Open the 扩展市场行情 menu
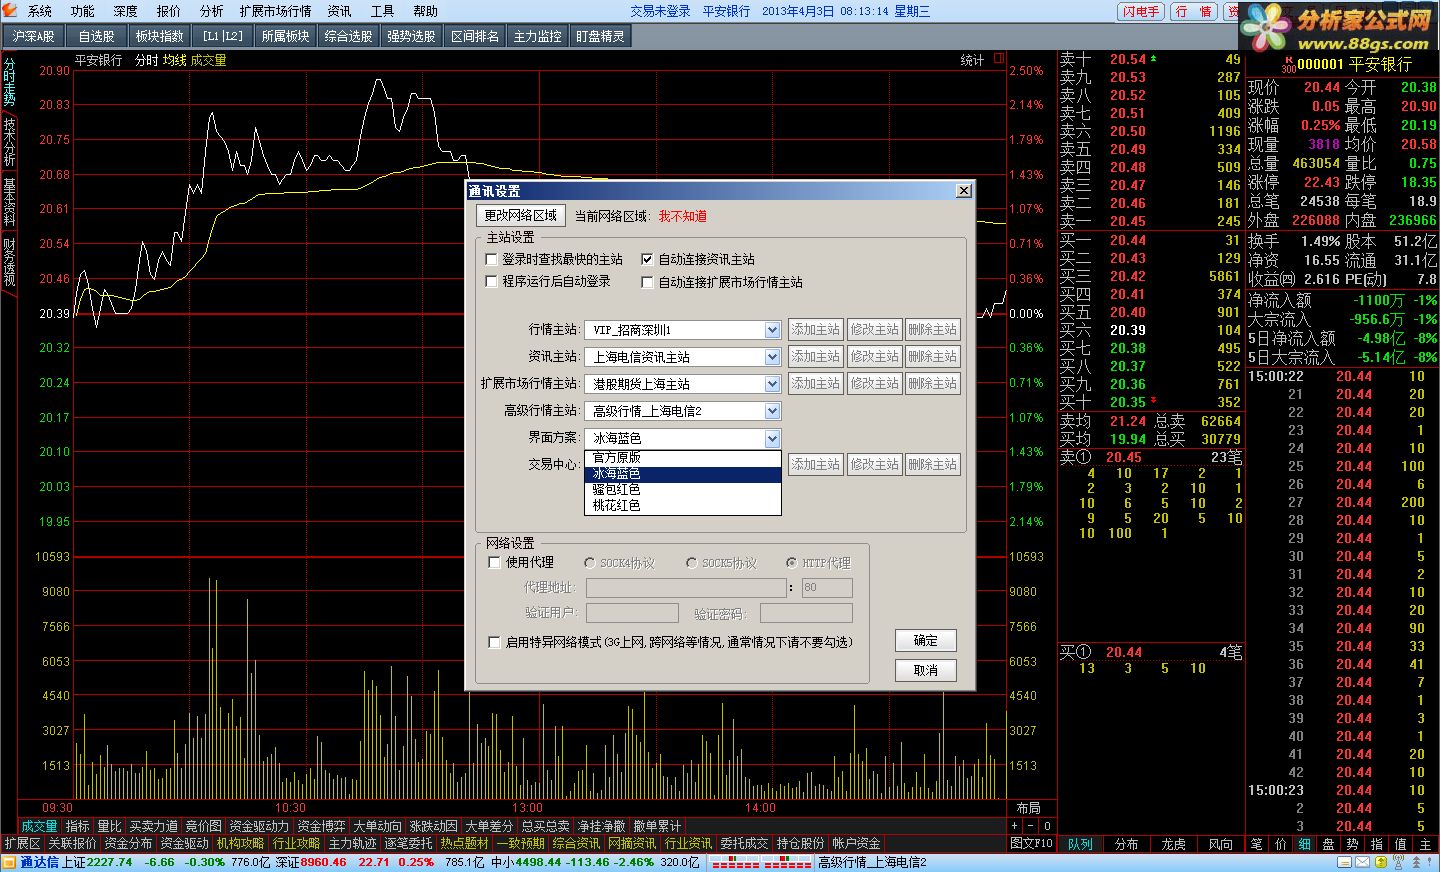Image resolution: width=1440 pixels, height=872 pixels. (275, 11)
